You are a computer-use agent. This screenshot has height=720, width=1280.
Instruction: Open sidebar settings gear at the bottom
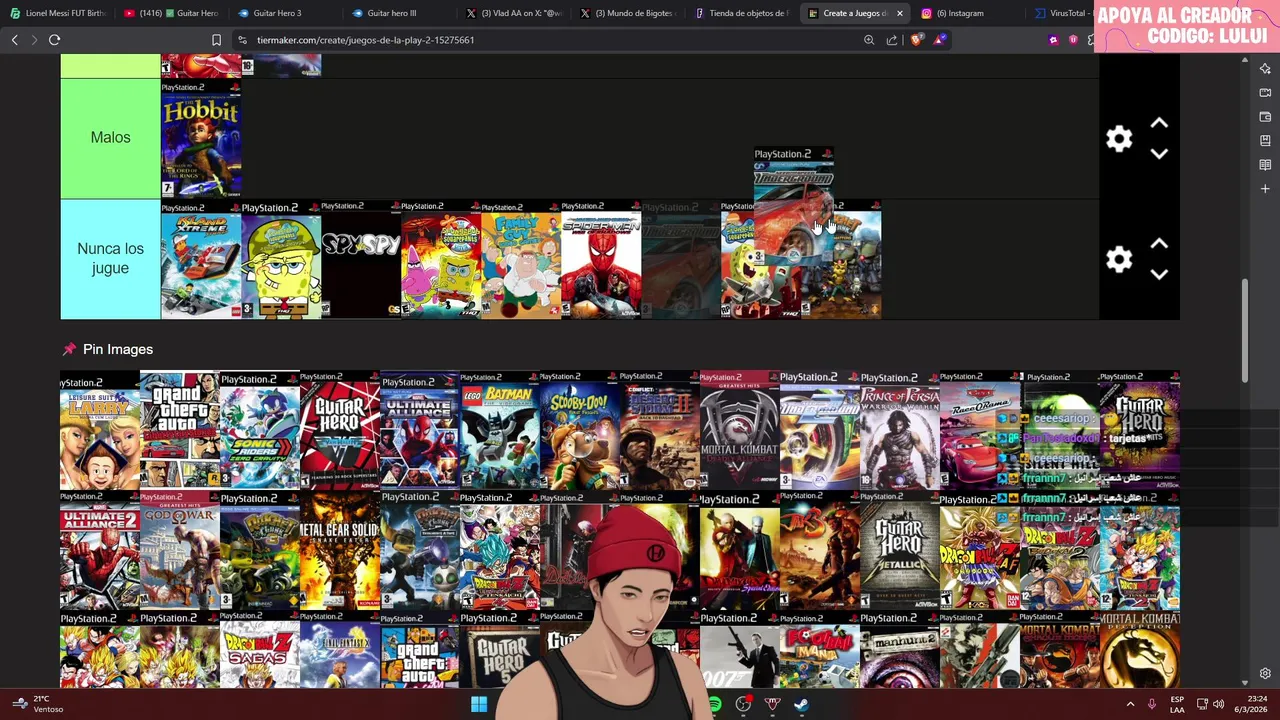tap(1265, 674)
